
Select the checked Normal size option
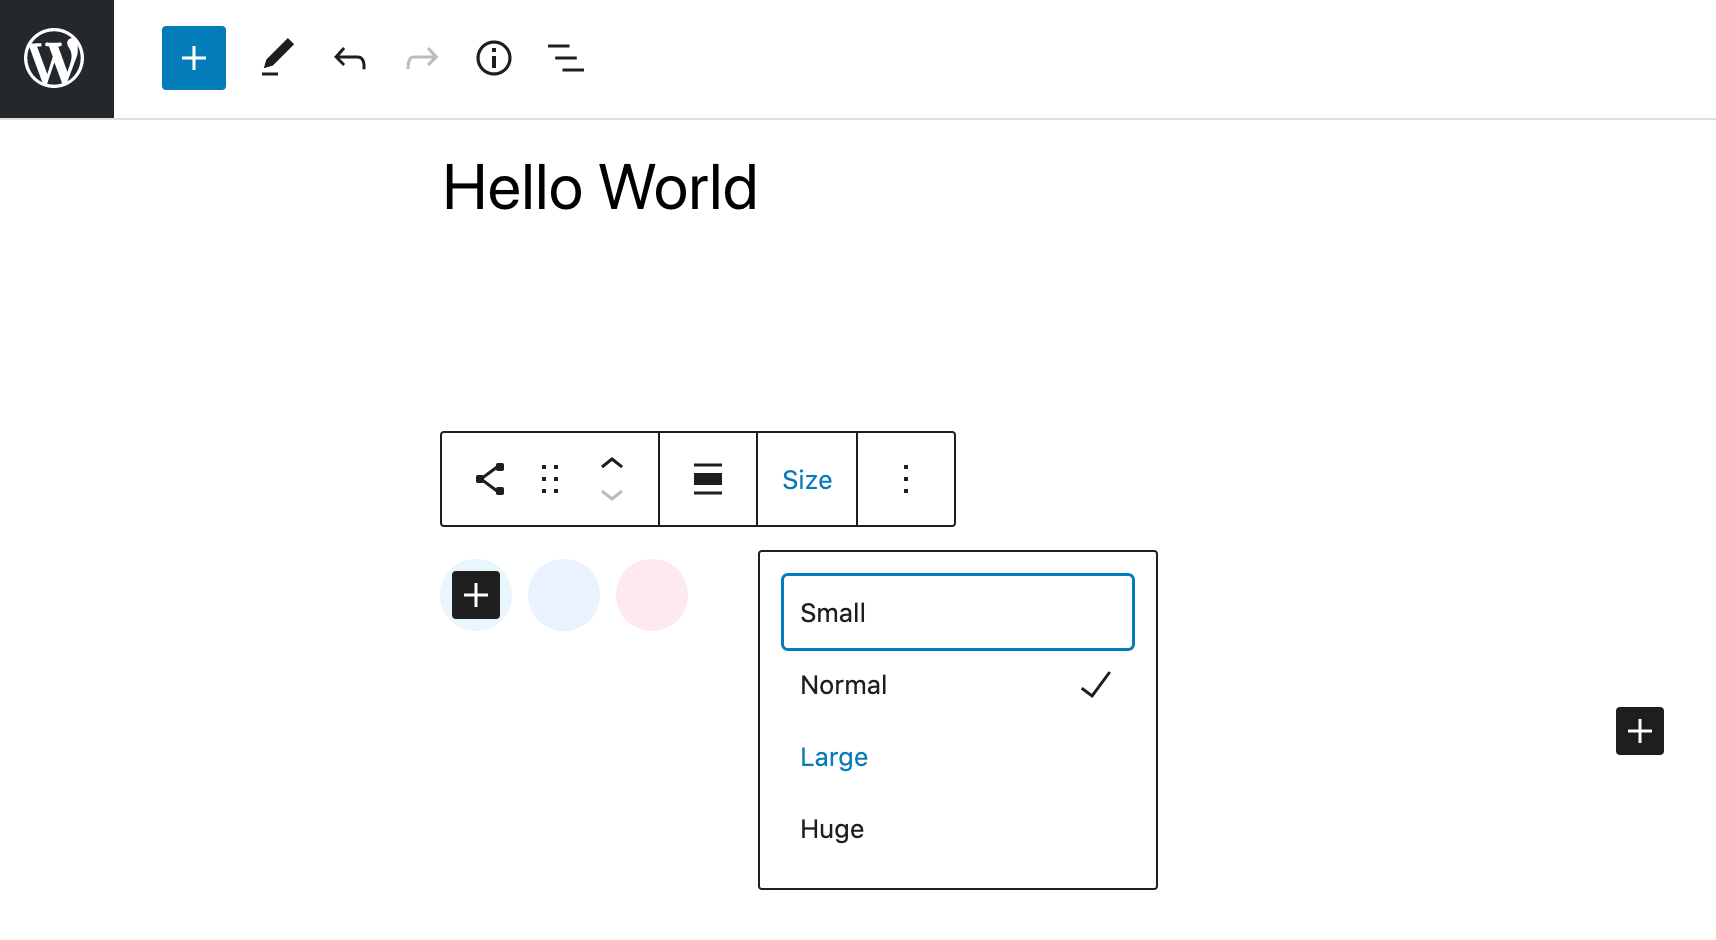click(957, 685)
